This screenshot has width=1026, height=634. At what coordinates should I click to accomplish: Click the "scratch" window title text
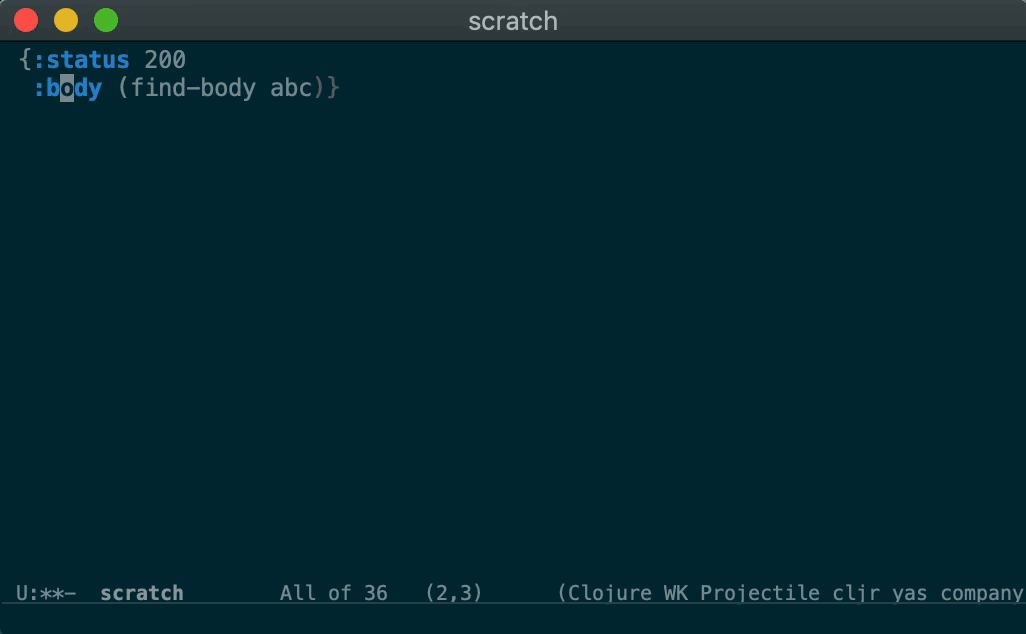[x=512, y=21]
